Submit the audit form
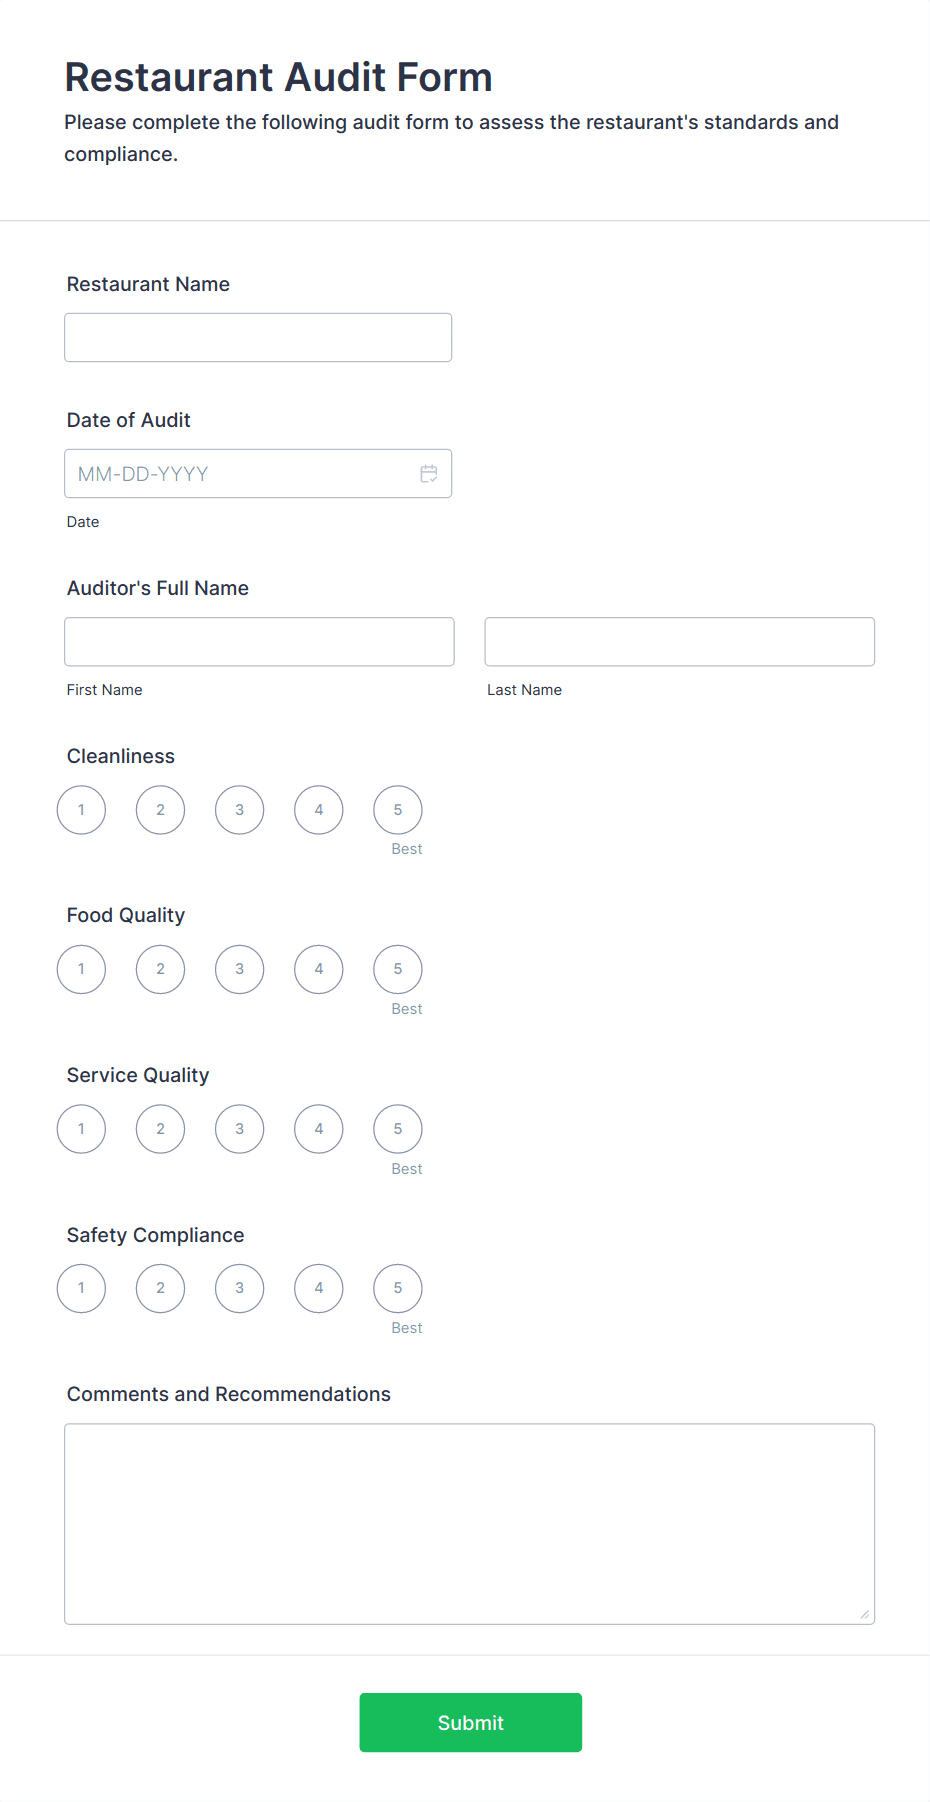Image resolution: width=930 pixels, height=1802 pixels. coord(471,1722)
